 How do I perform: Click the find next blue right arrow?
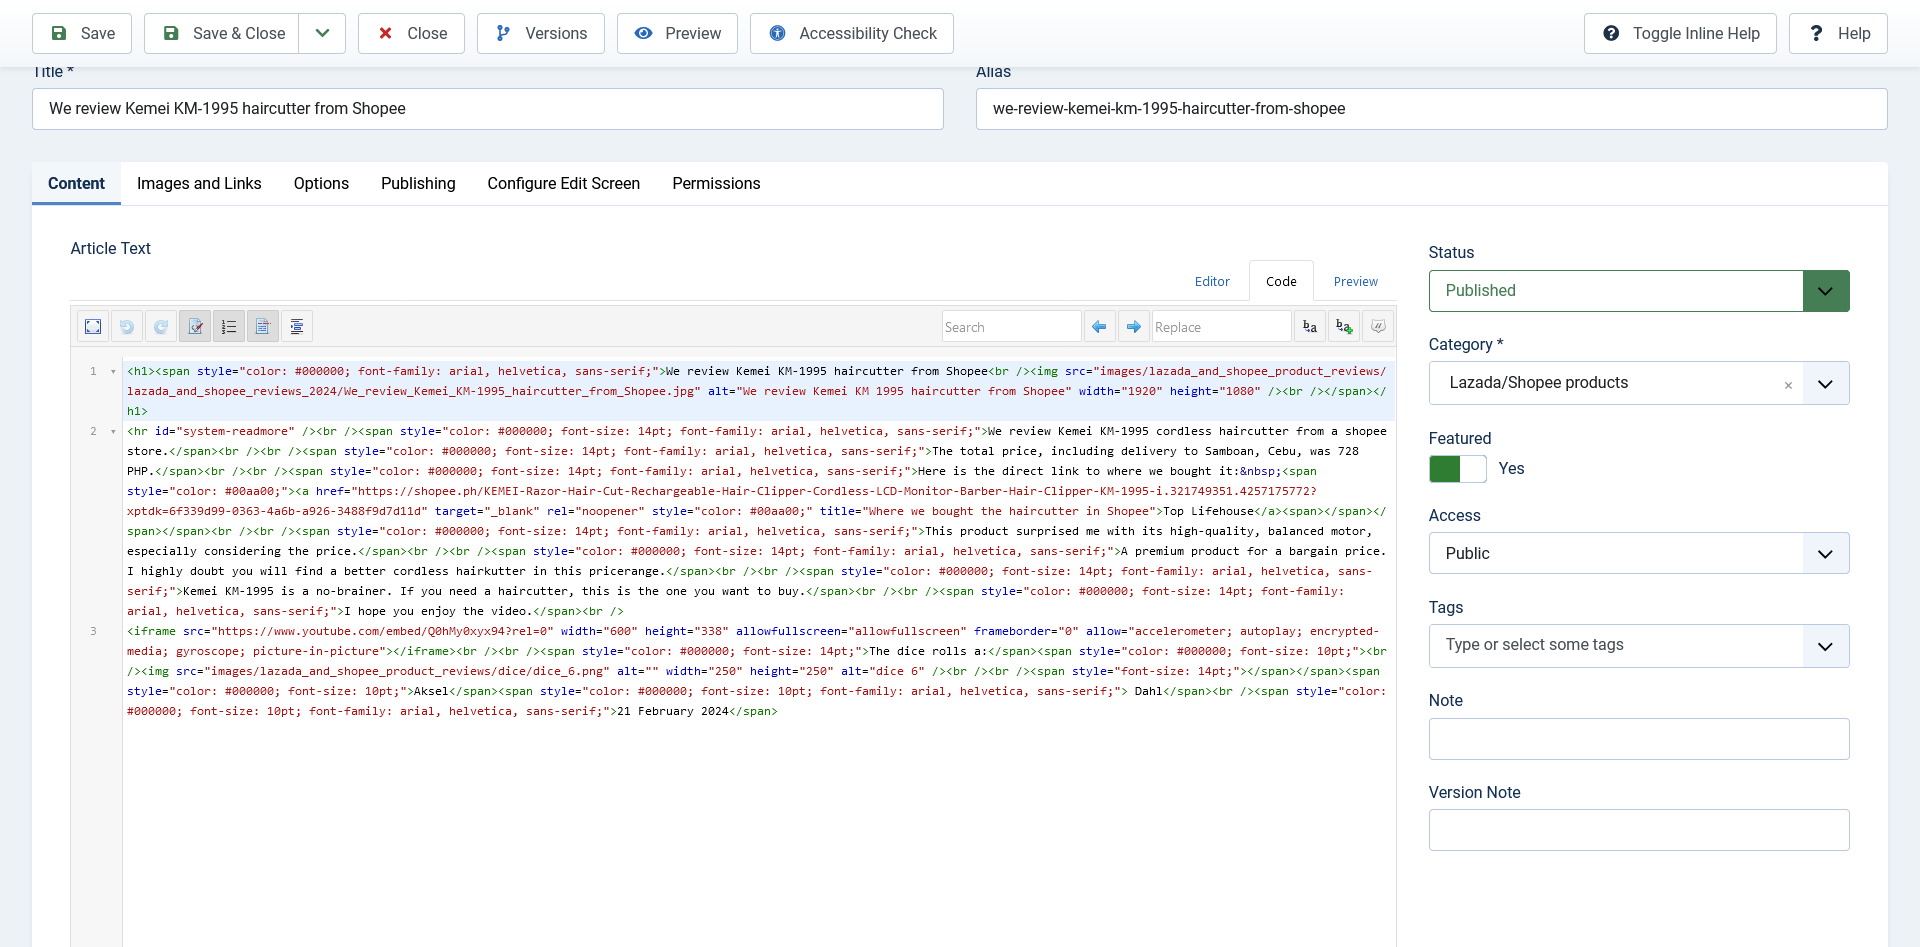coord(1133,327)
